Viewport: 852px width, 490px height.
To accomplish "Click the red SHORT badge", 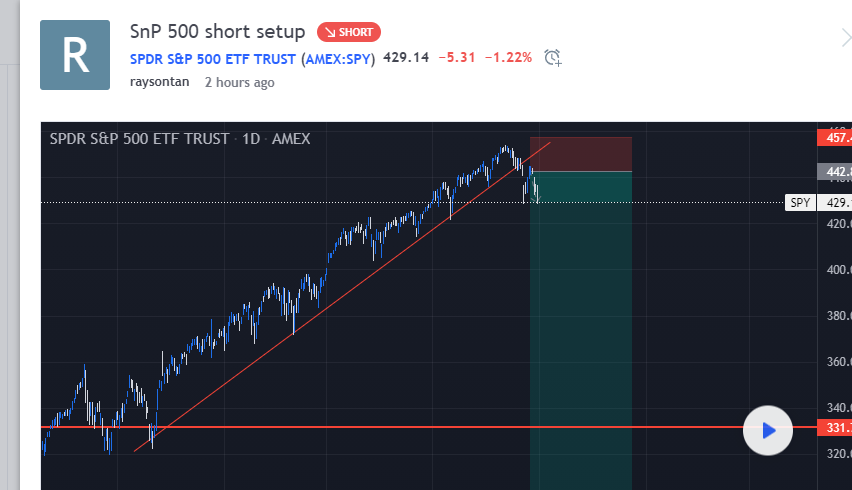I will pyautogui.click(x=349, y=32).
